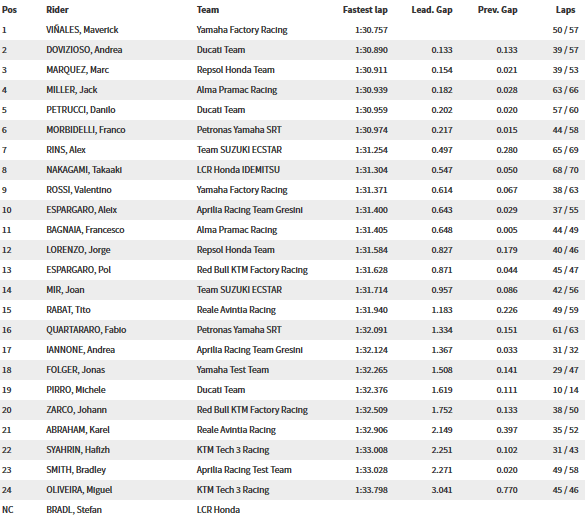Screen dimensions: 585x518
Task: Click the Team column header
Action: (208, 10)
